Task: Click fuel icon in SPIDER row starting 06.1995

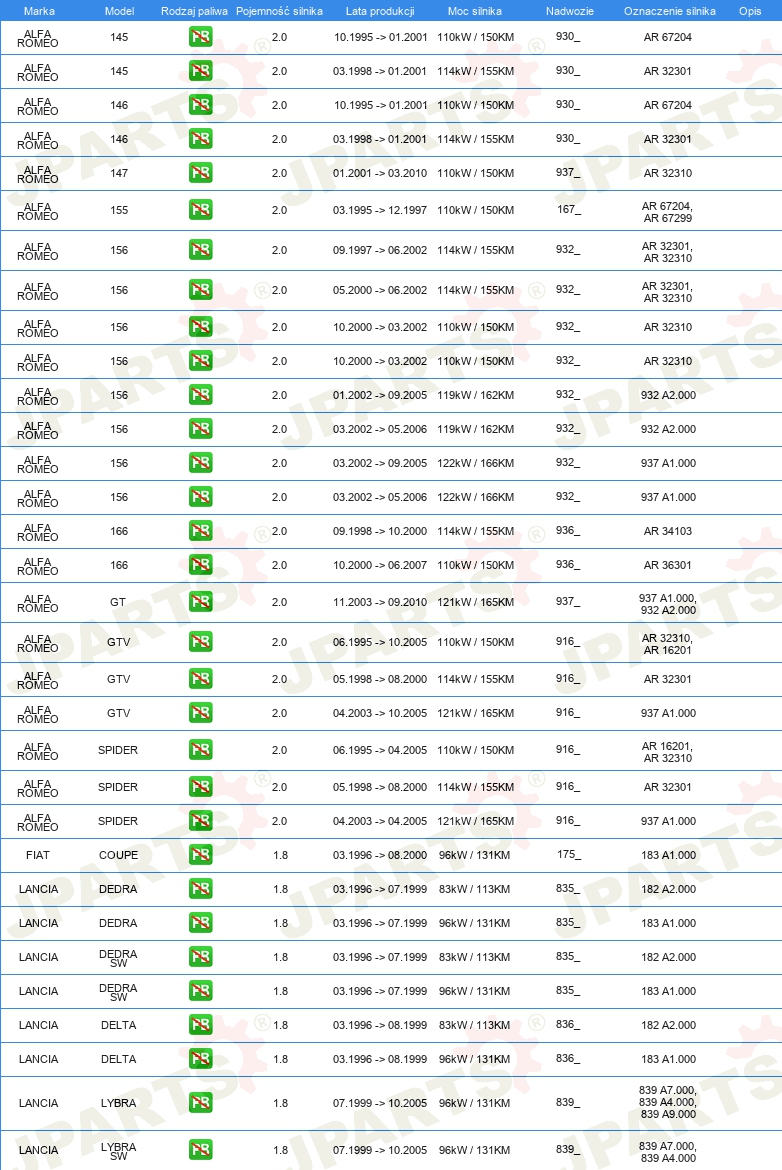Action: 201,750
